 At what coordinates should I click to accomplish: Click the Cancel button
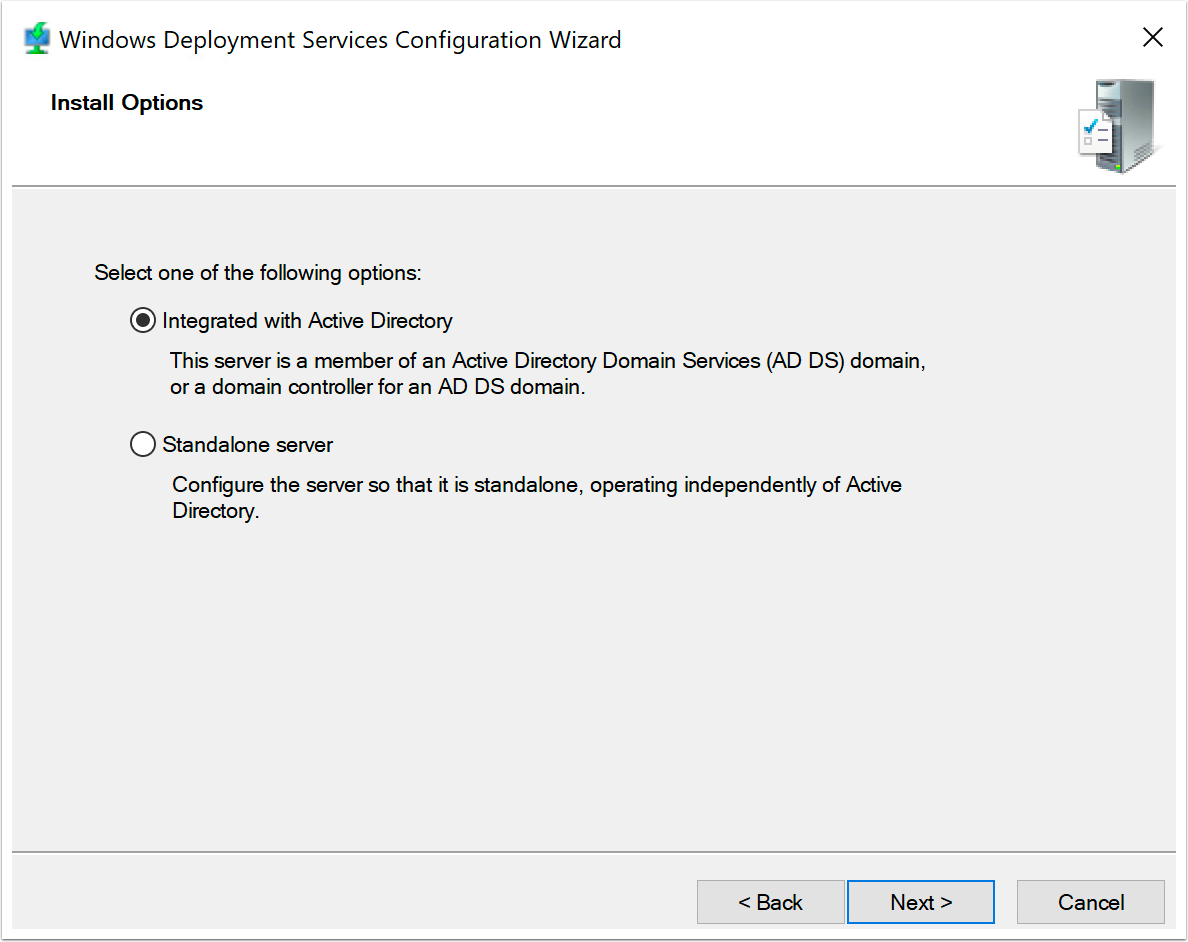[1090, 901]
